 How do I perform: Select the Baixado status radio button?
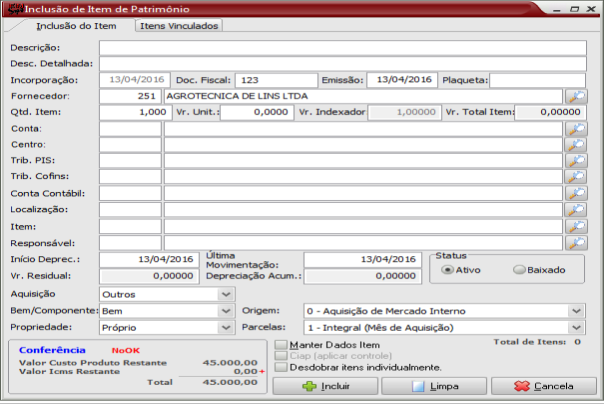(519, 270)
